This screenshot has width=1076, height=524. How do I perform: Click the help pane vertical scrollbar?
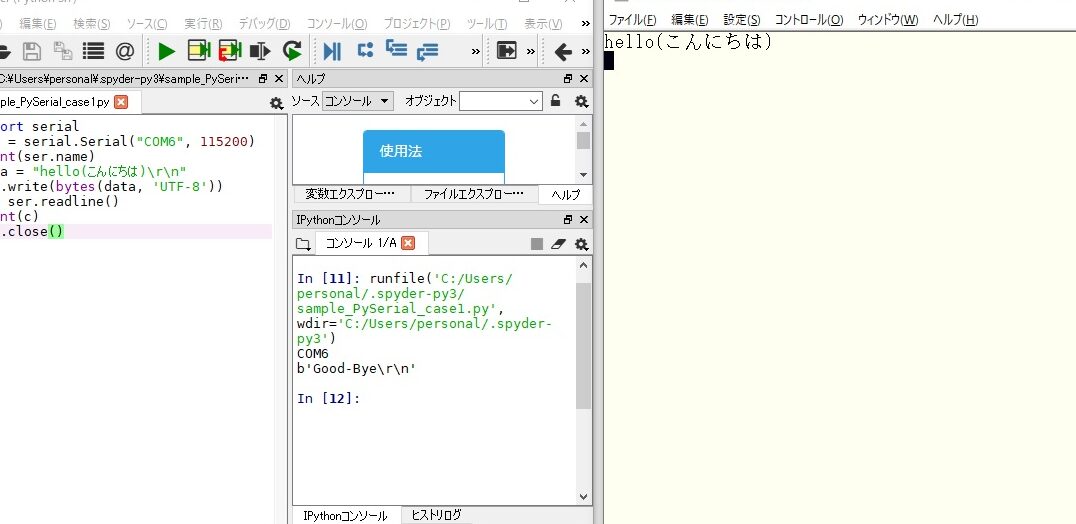(x=583, y=150)
